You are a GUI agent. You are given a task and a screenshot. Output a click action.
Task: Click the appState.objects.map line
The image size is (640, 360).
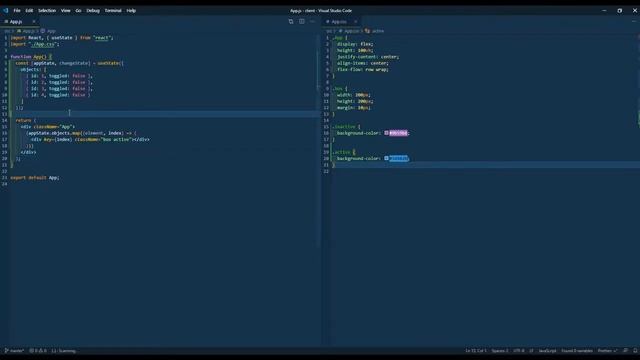pyautogui.click(x=81, y=133)
